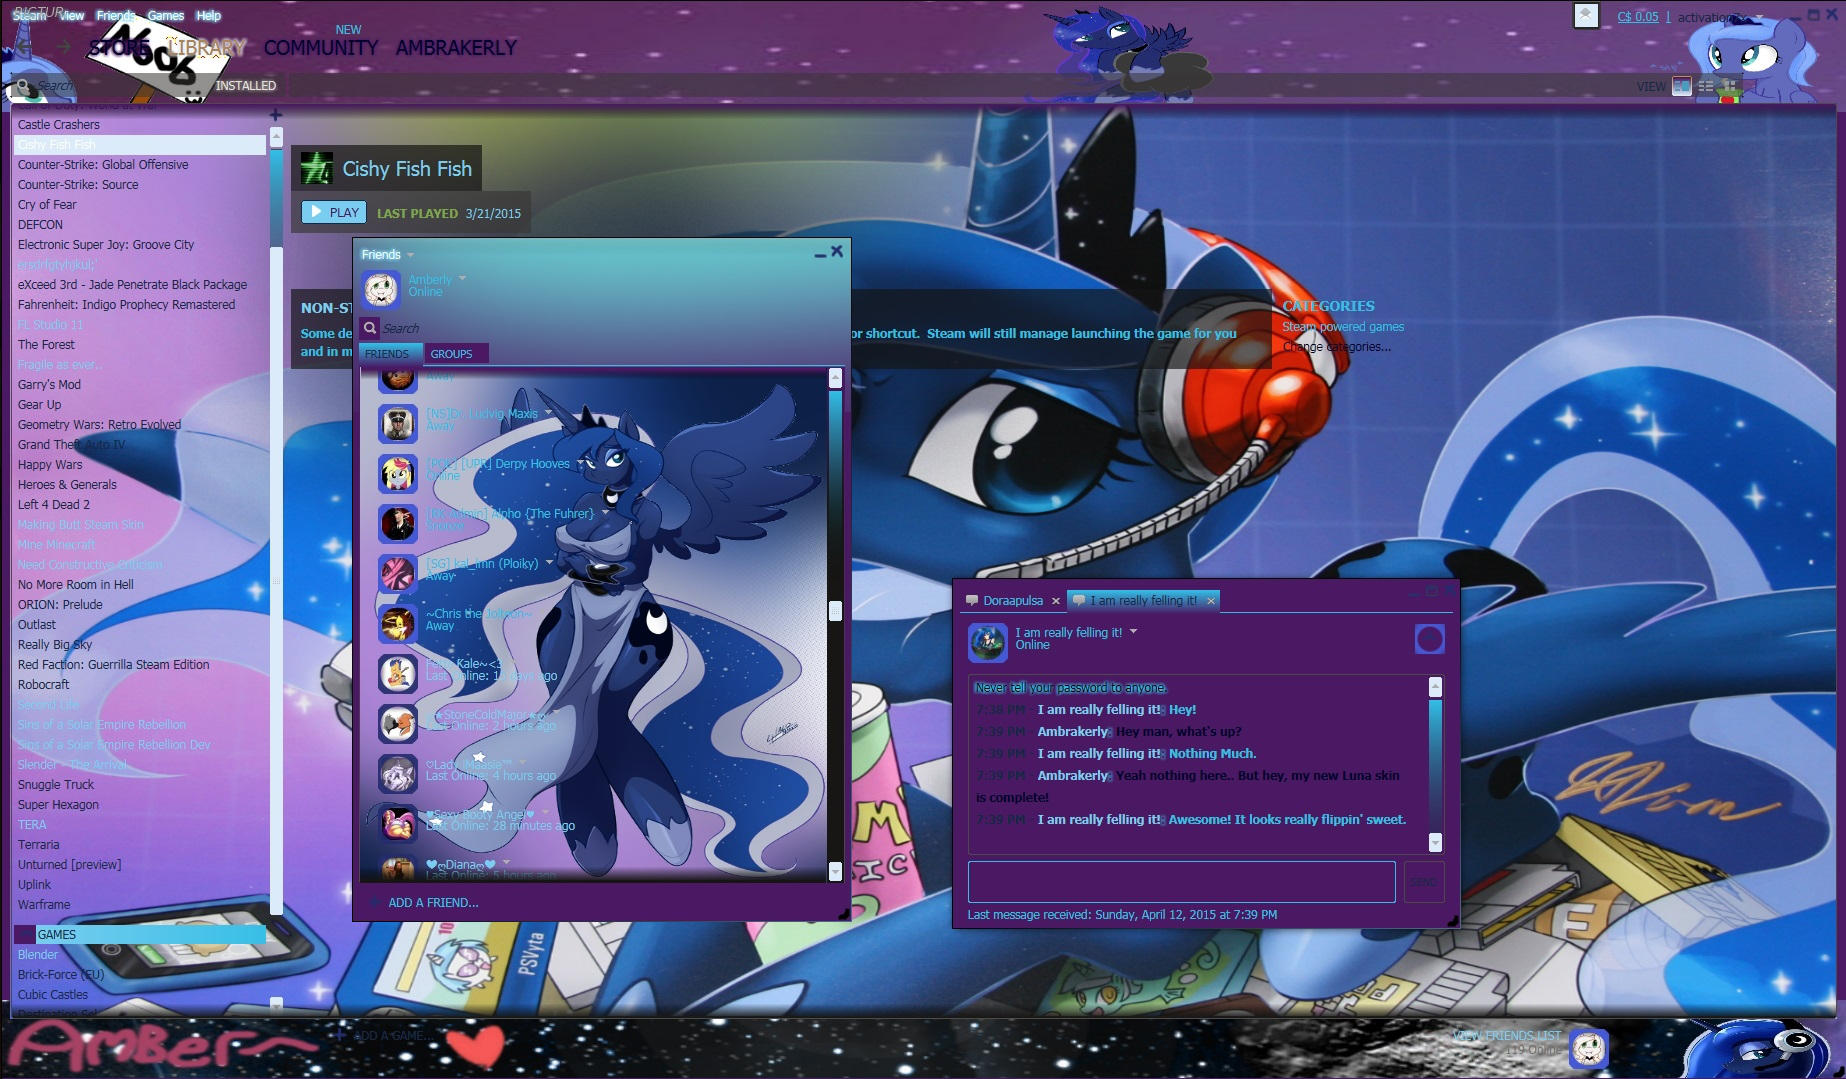Open the Steam menu
1846x1079 pixels.
pos(29,15)
